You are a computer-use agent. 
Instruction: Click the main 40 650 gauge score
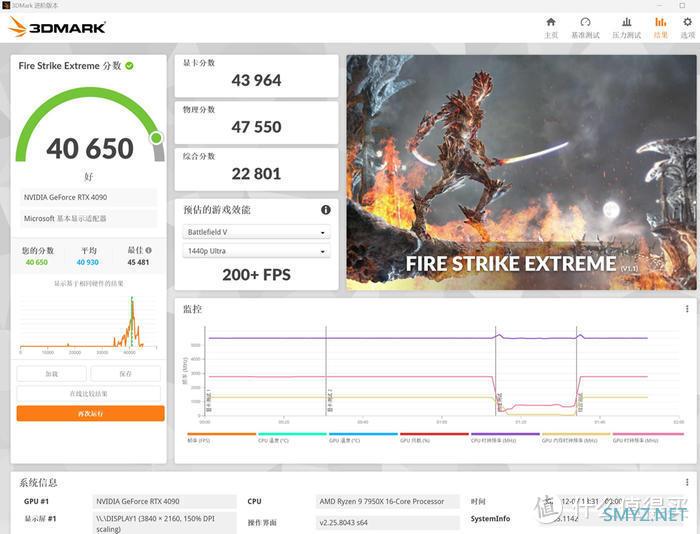tap(90, 149)
